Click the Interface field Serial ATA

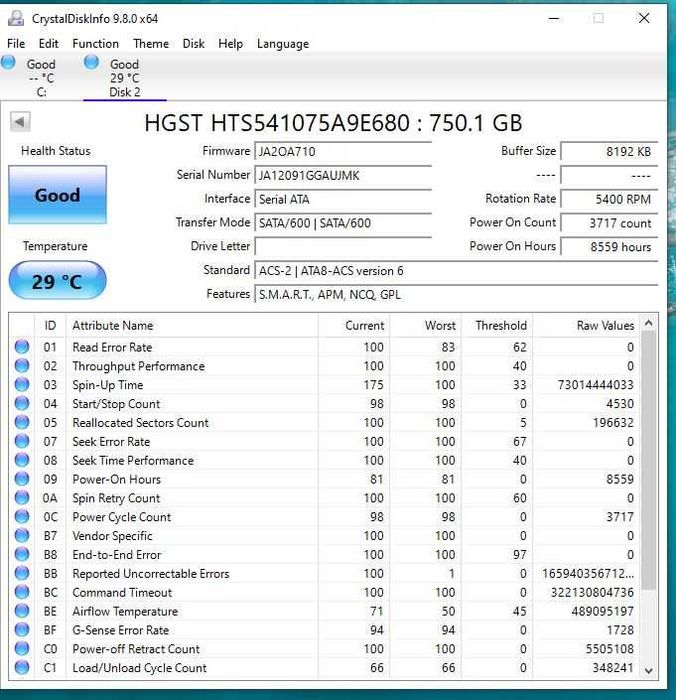click(x=343, y=199)
